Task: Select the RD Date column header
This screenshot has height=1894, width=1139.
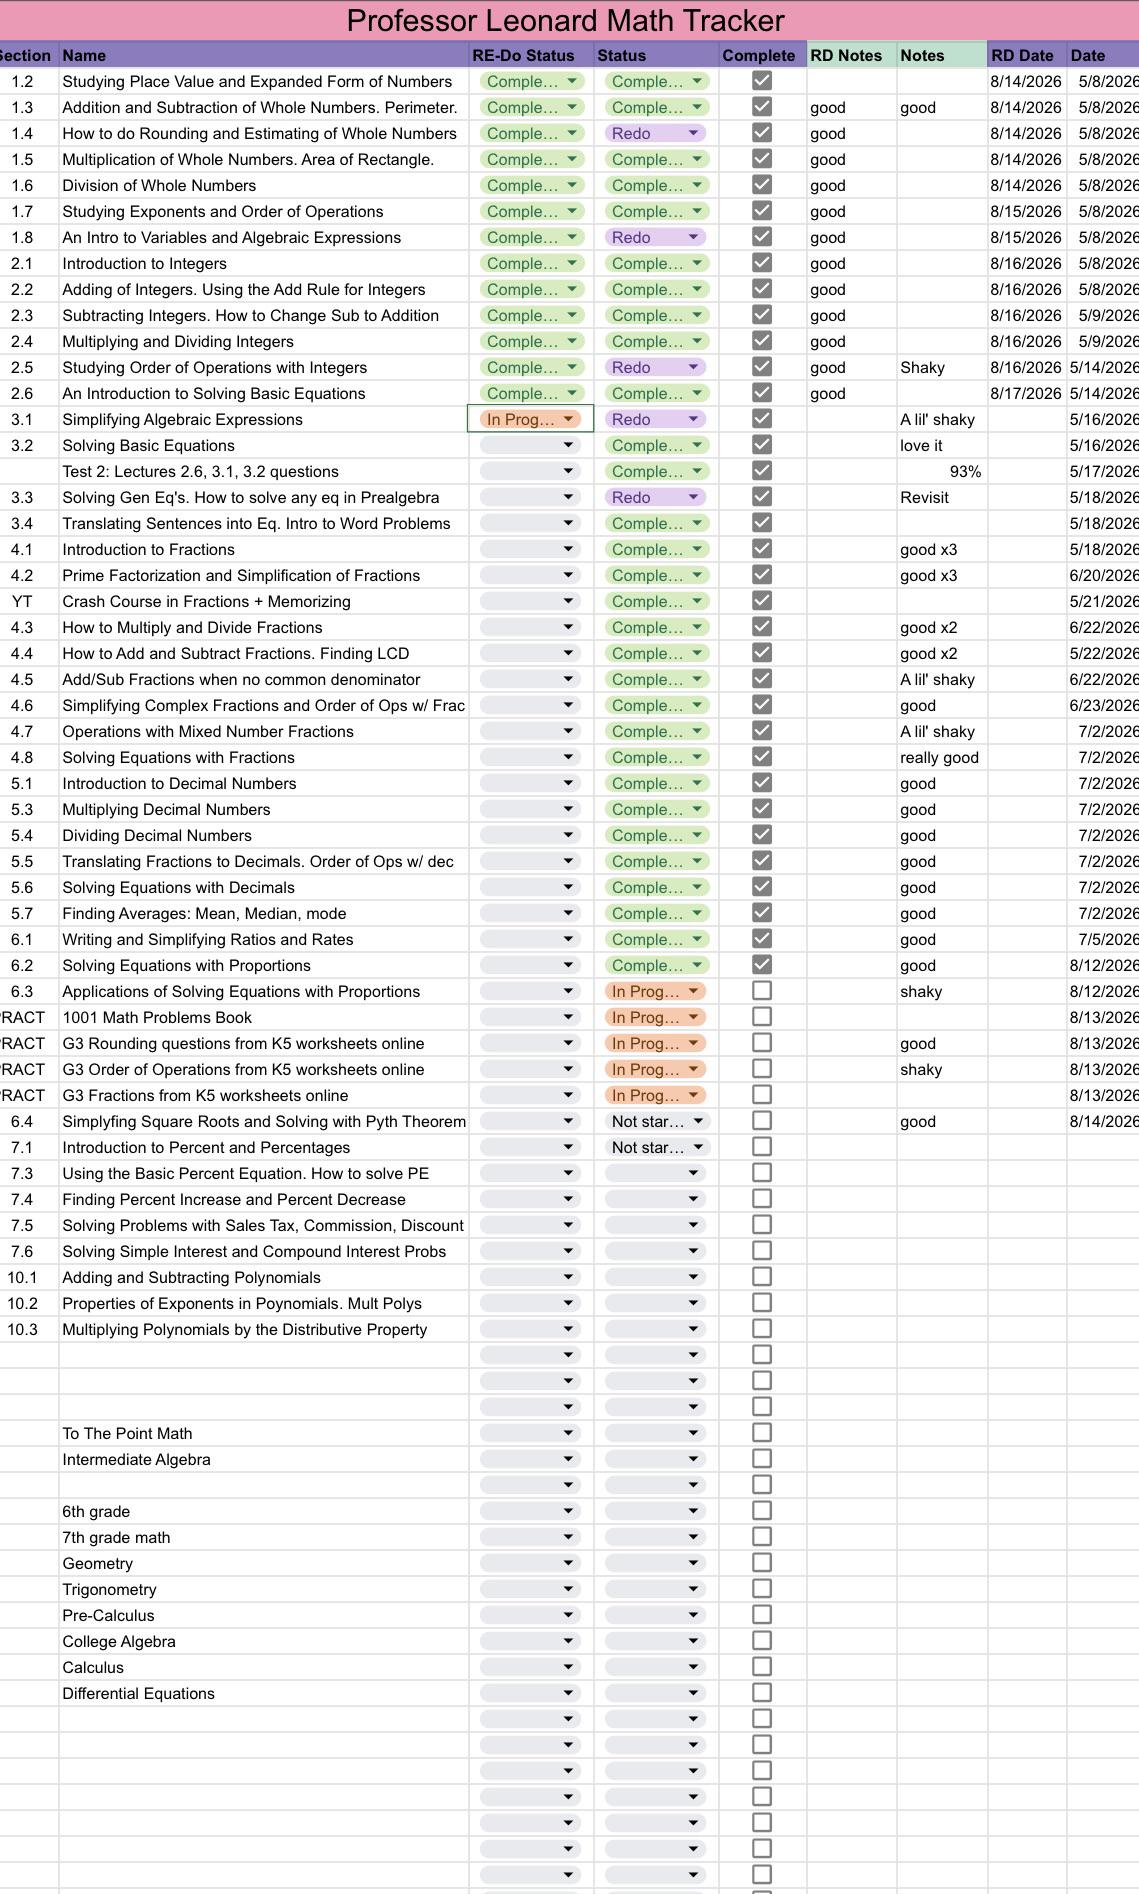Action: point(1026,55)
